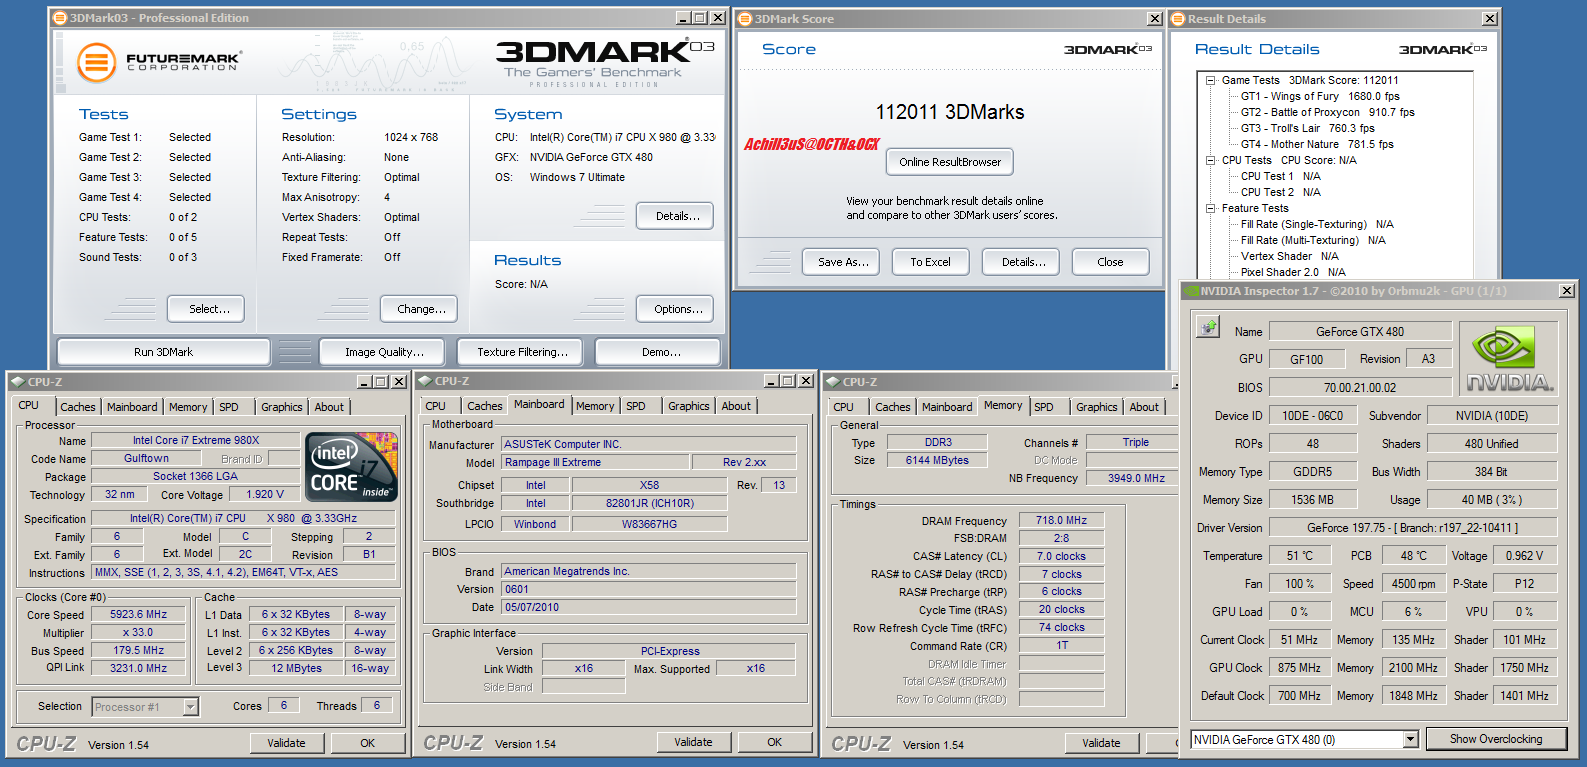Select GT3 - Troll's Lair result
This screenshot has height=767, width=1587.
pyautogui.click(x=1308, y=128)
